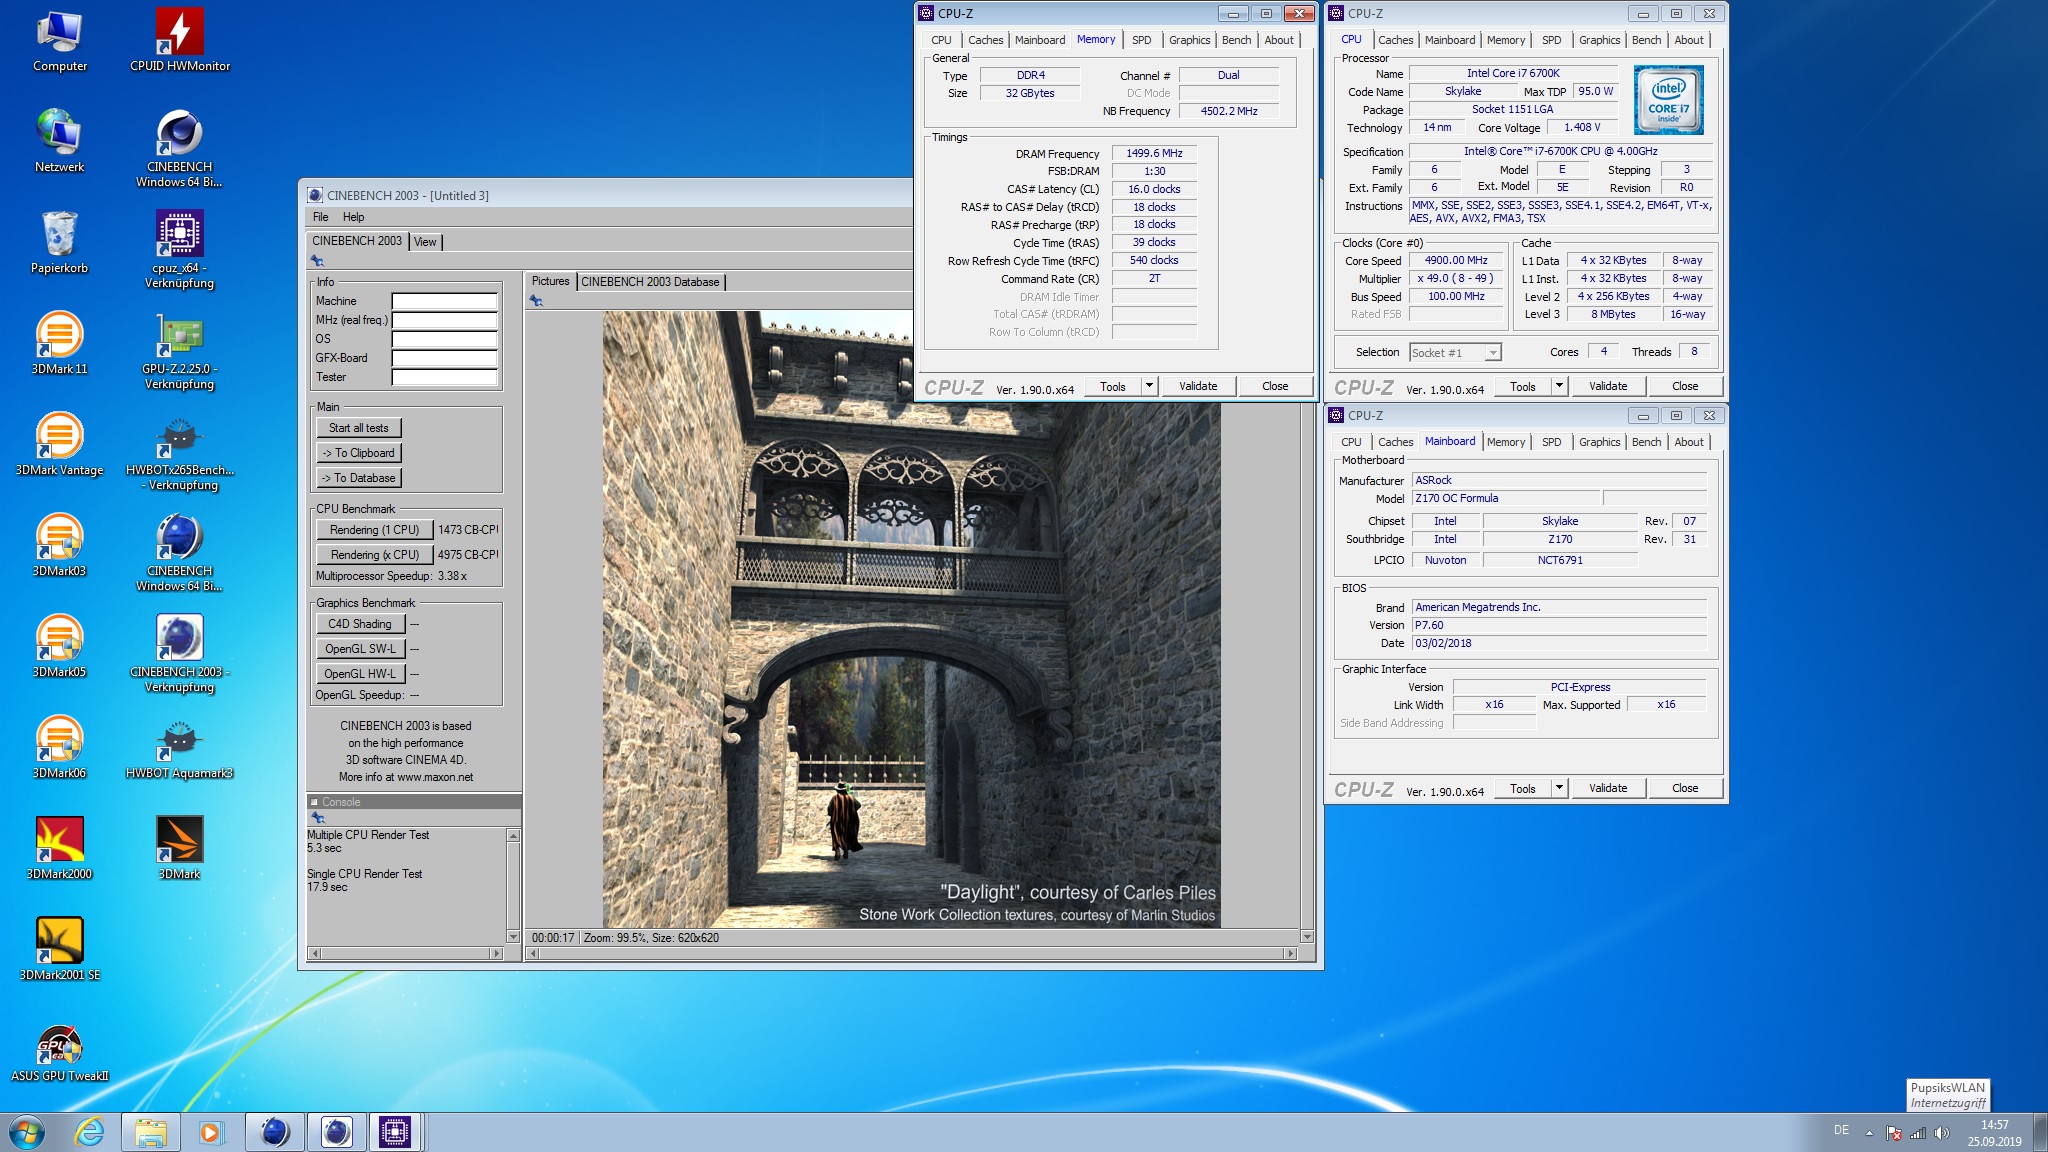2048x1152 pixels.
Task: Click Validate in Memory CPU-Z window
Action: click(1198, 386)
